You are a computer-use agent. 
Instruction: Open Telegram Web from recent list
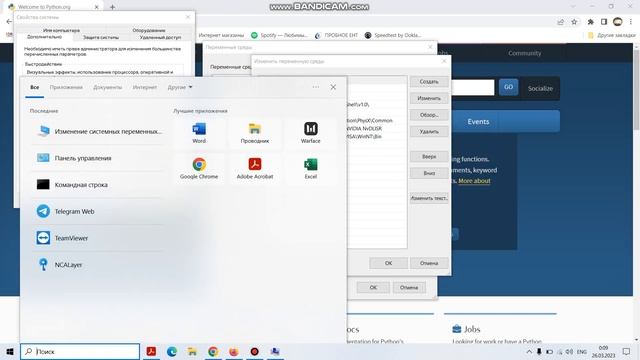pyautogui.click(x=99, y=211)
